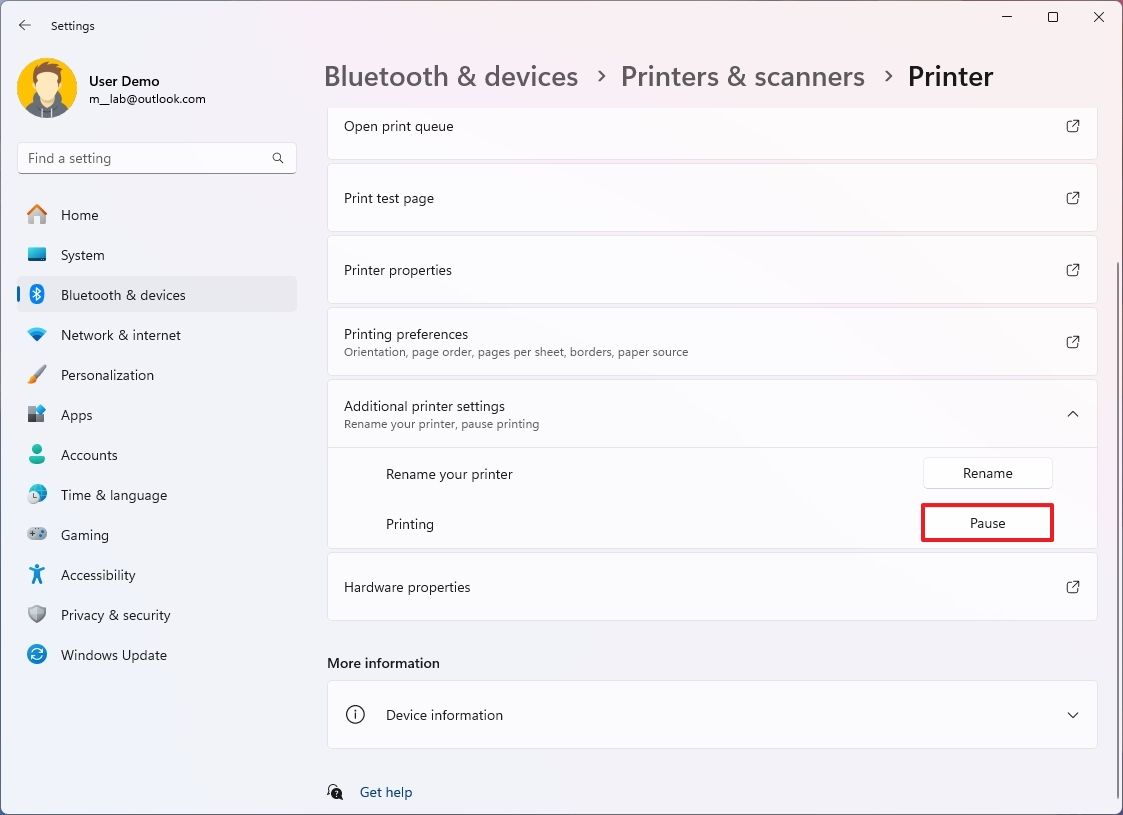
Task: Select Gaming in the sidebar
Action: [x=84, y=535]
